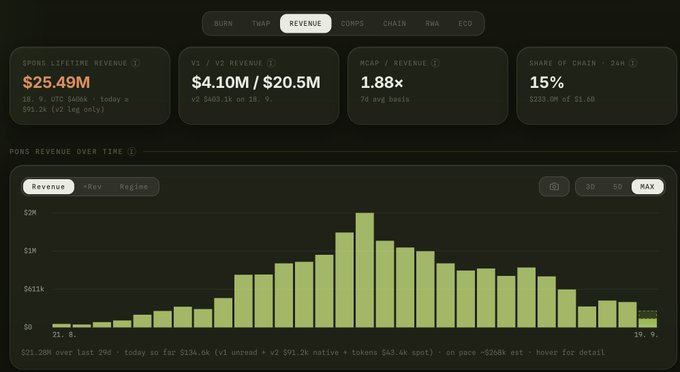
Task: Click the SPONS LIFETIME REVENUE card title
Action: tap(75, 63)
